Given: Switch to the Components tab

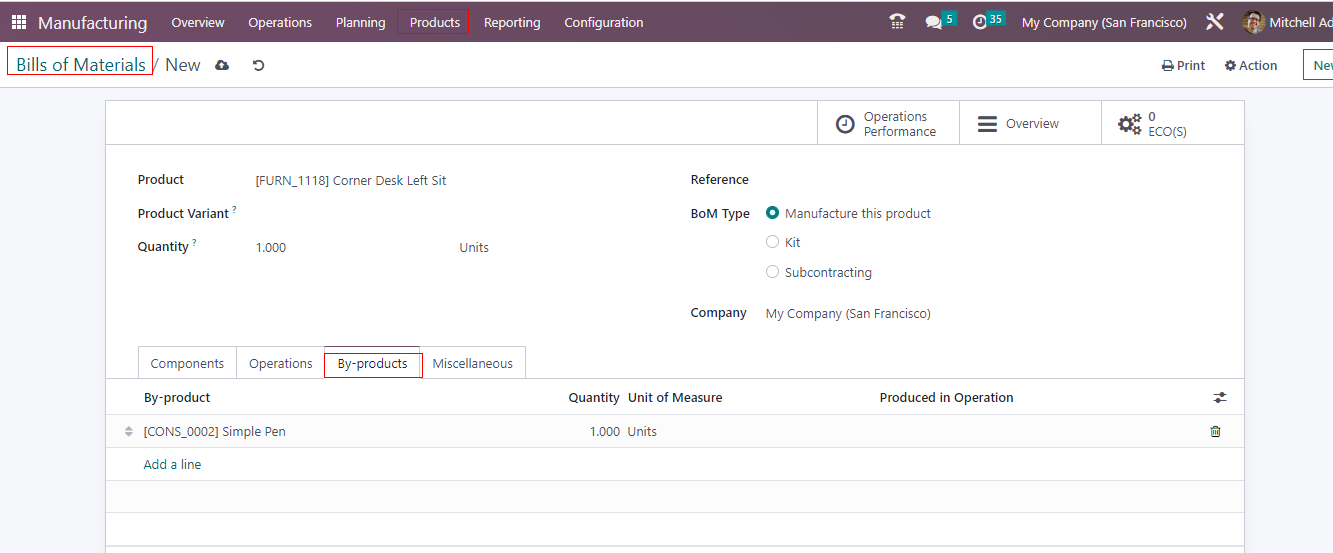Looking at the screenshot, I should point(187,364).
